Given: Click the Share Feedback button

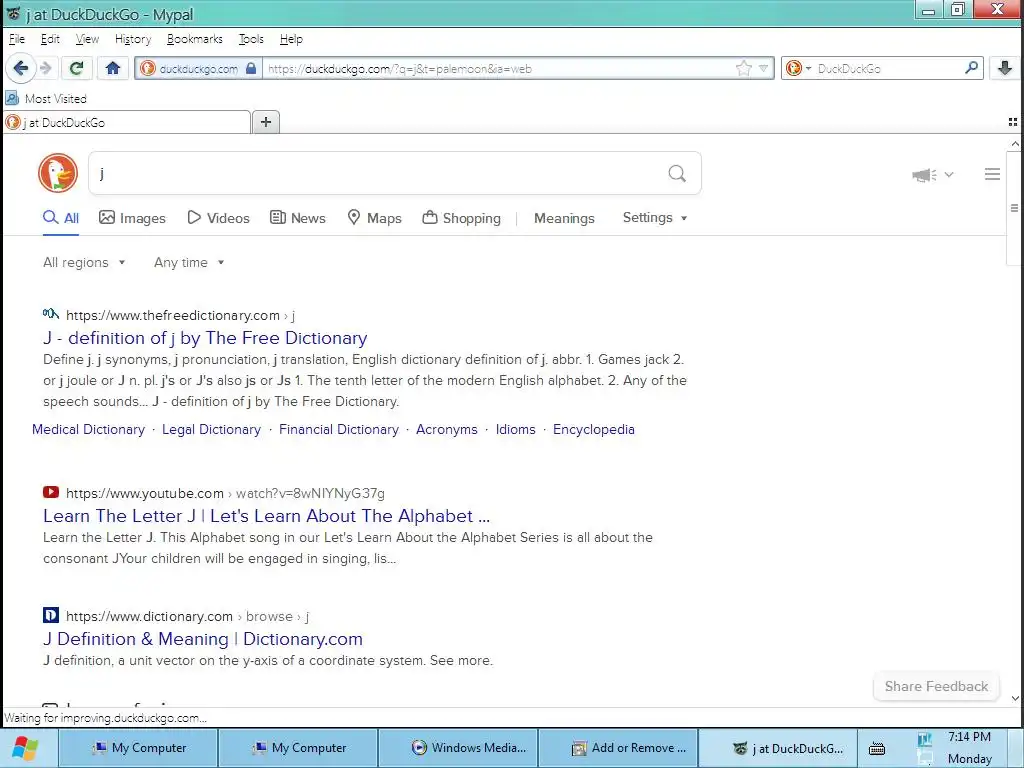Looking at the screenshot, I should (x=936, y=686).
